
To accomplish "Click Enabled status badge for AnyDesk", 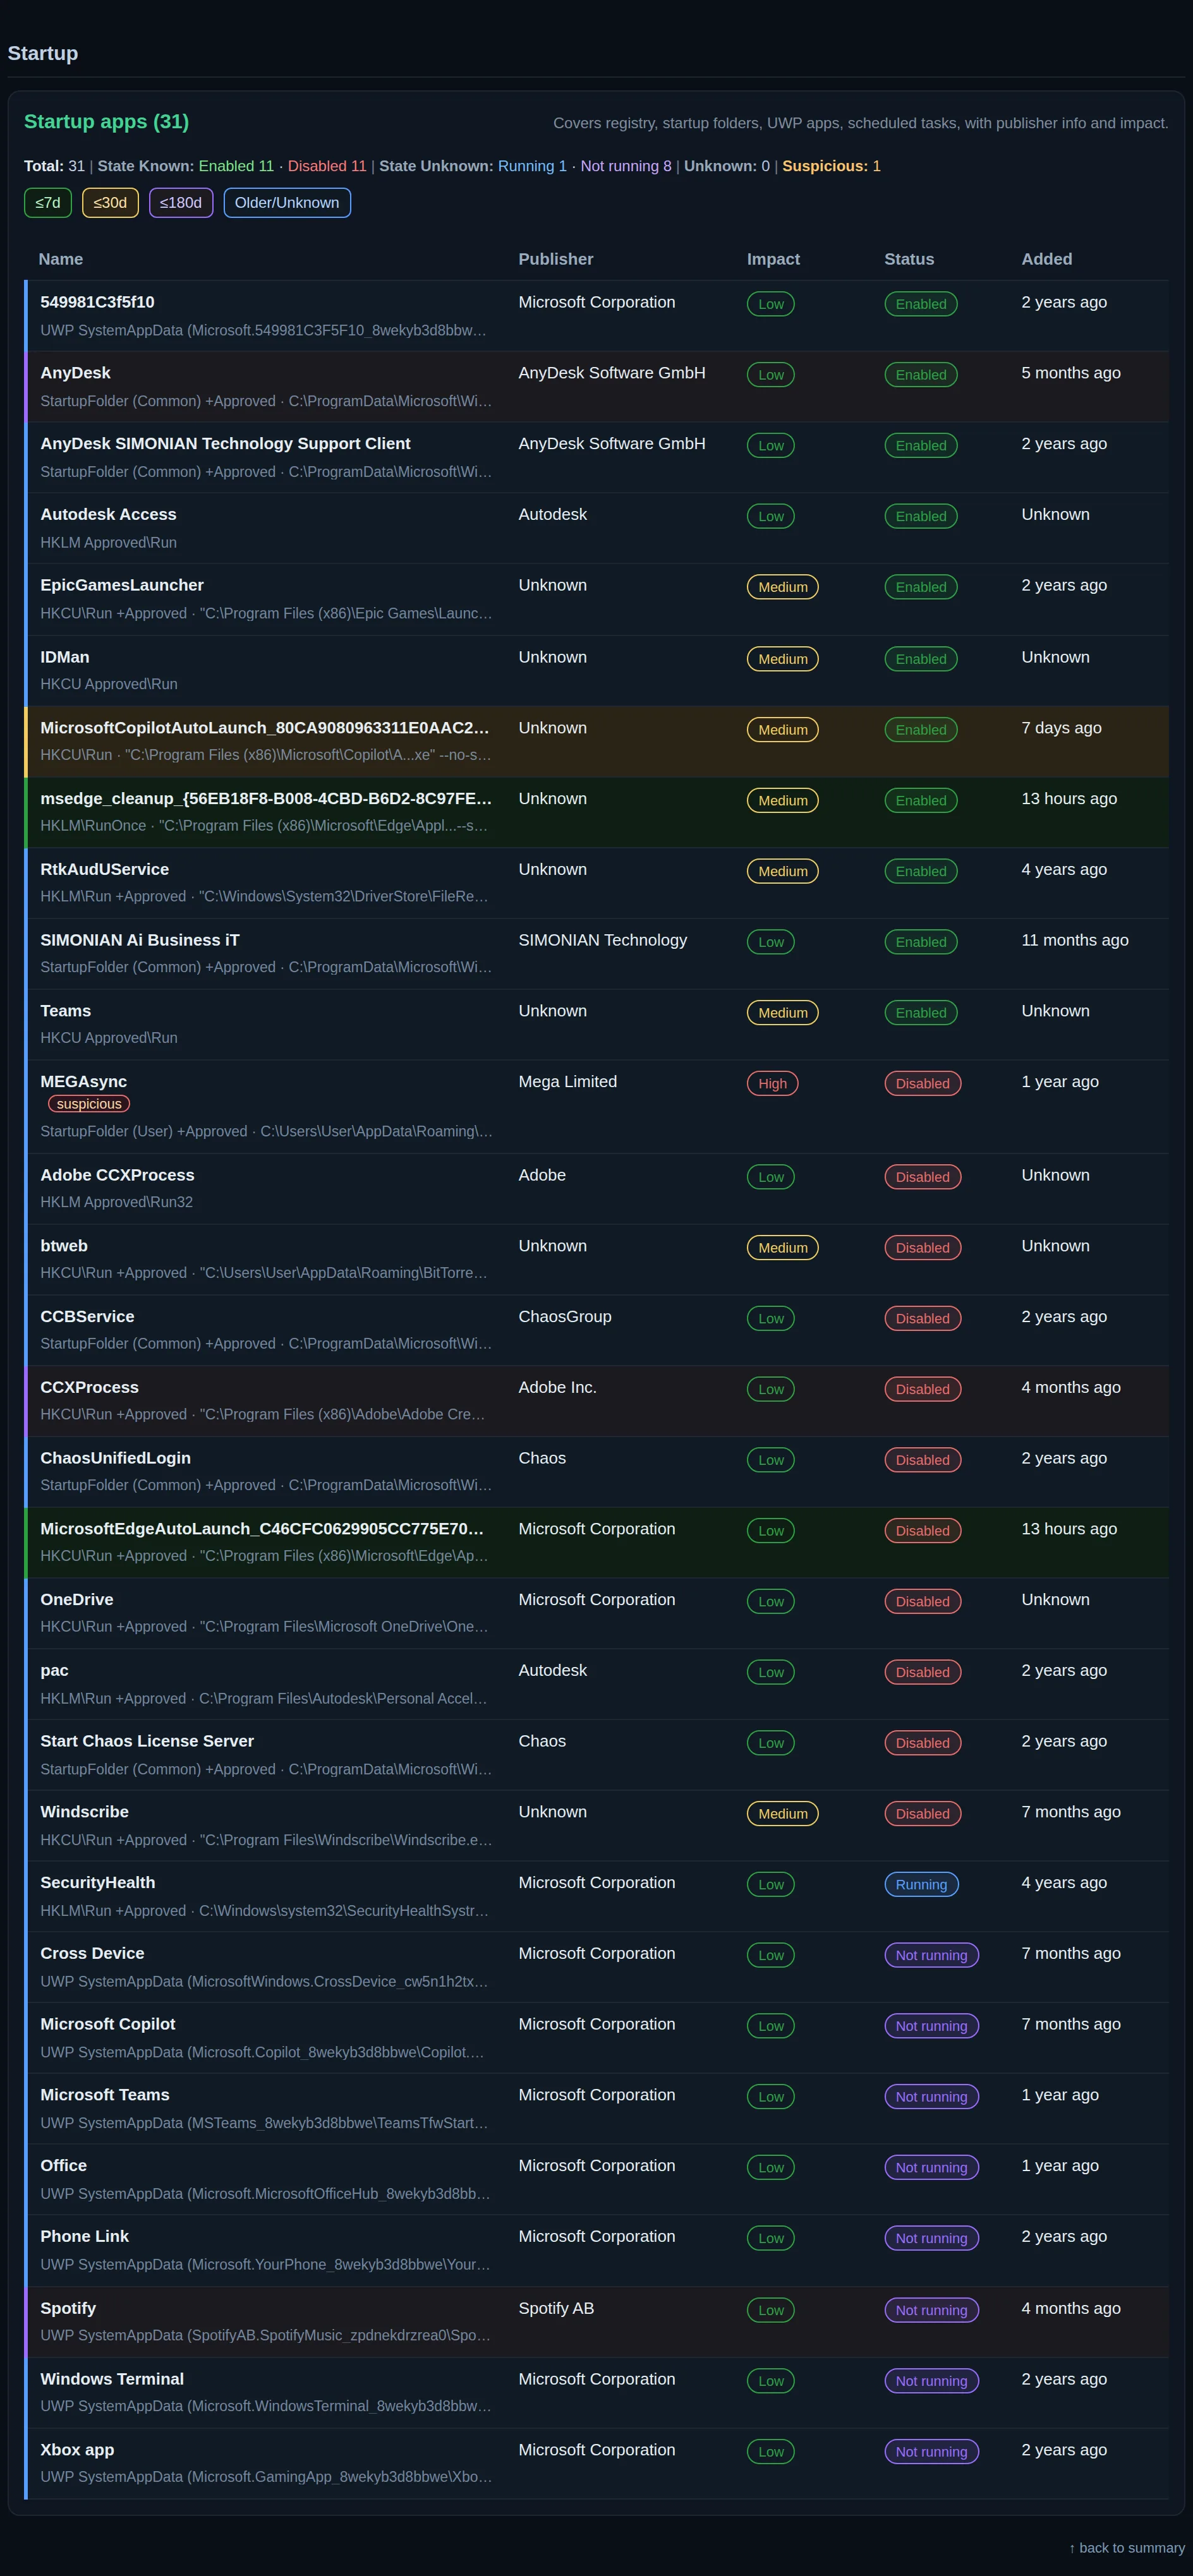I will click(920, 375).
